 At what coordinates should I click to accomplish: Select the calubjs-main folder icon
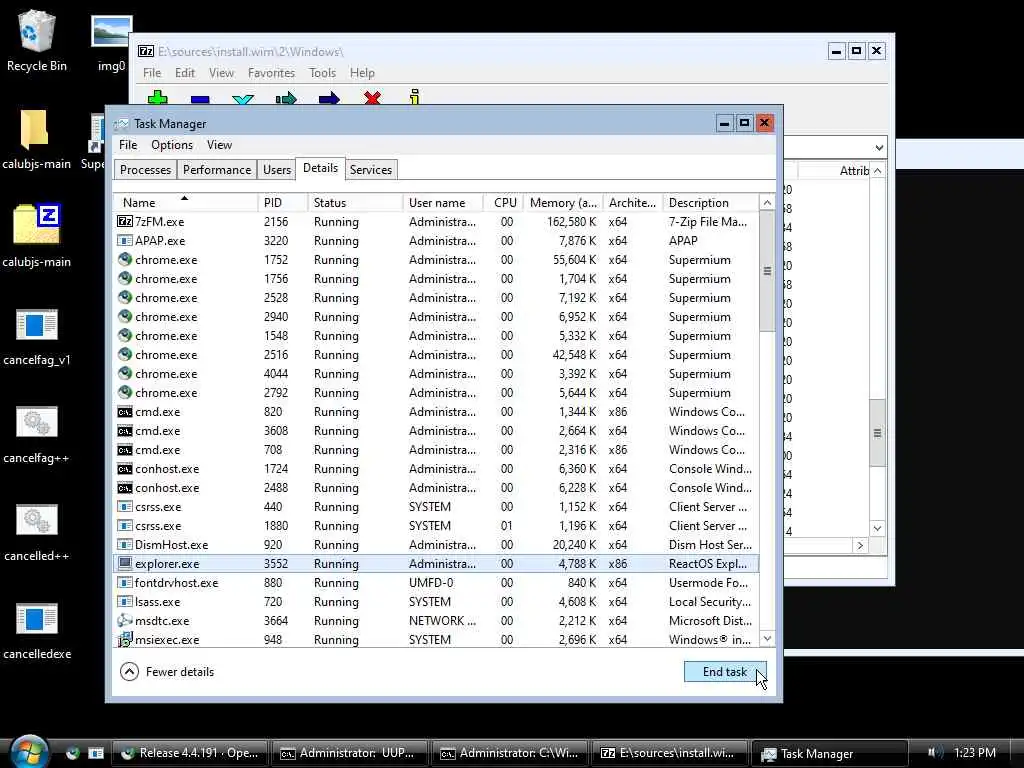(37, 139)
